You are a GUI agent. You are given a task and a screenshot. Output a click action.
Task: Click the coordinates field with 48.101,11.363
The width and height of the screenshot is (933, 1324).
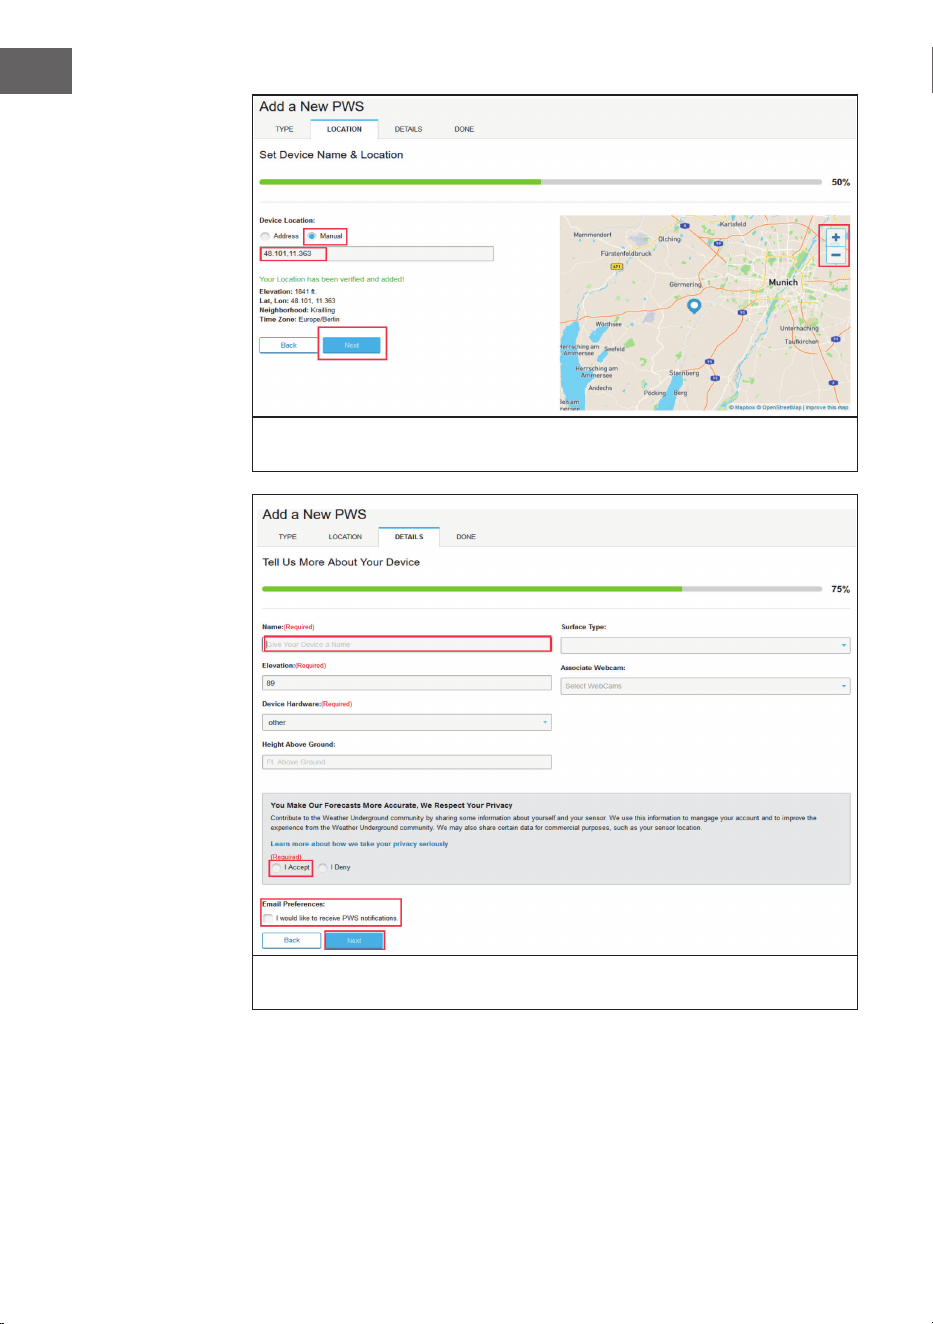tap(376, 254)
